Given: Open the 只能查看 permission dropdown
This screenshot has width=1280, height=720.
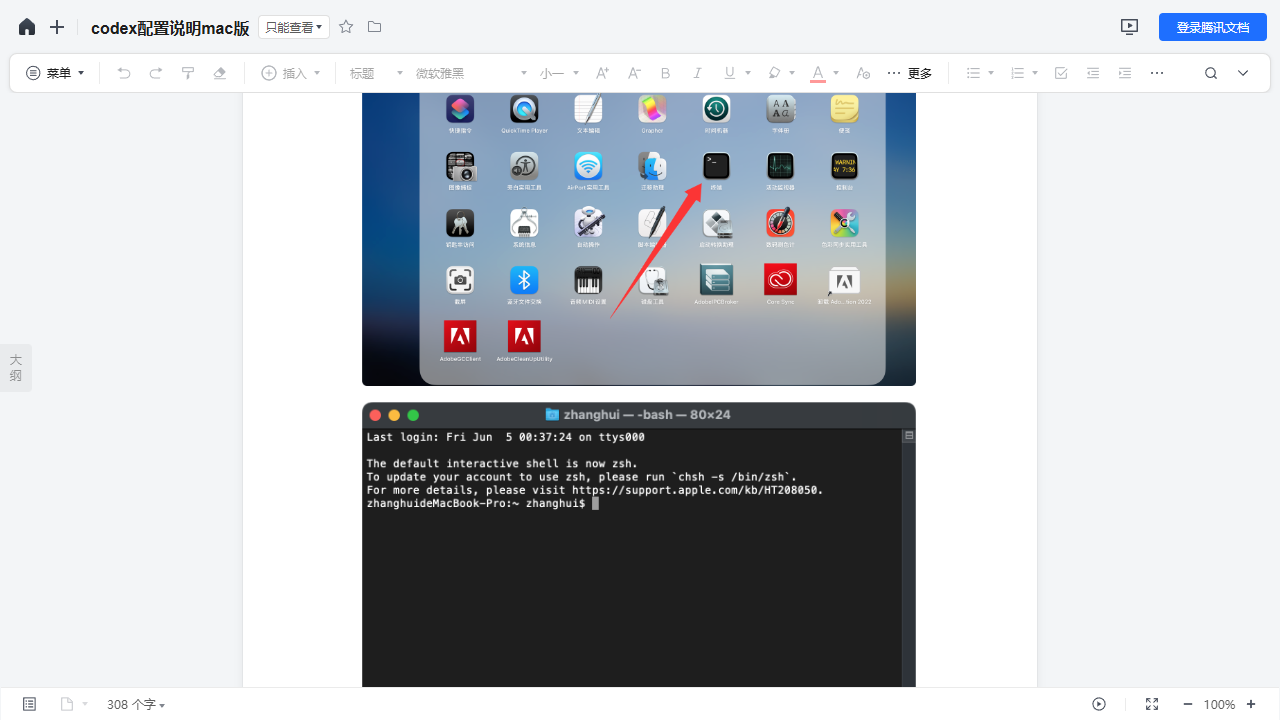Looking at the screenshot, I should pos(294,27).
